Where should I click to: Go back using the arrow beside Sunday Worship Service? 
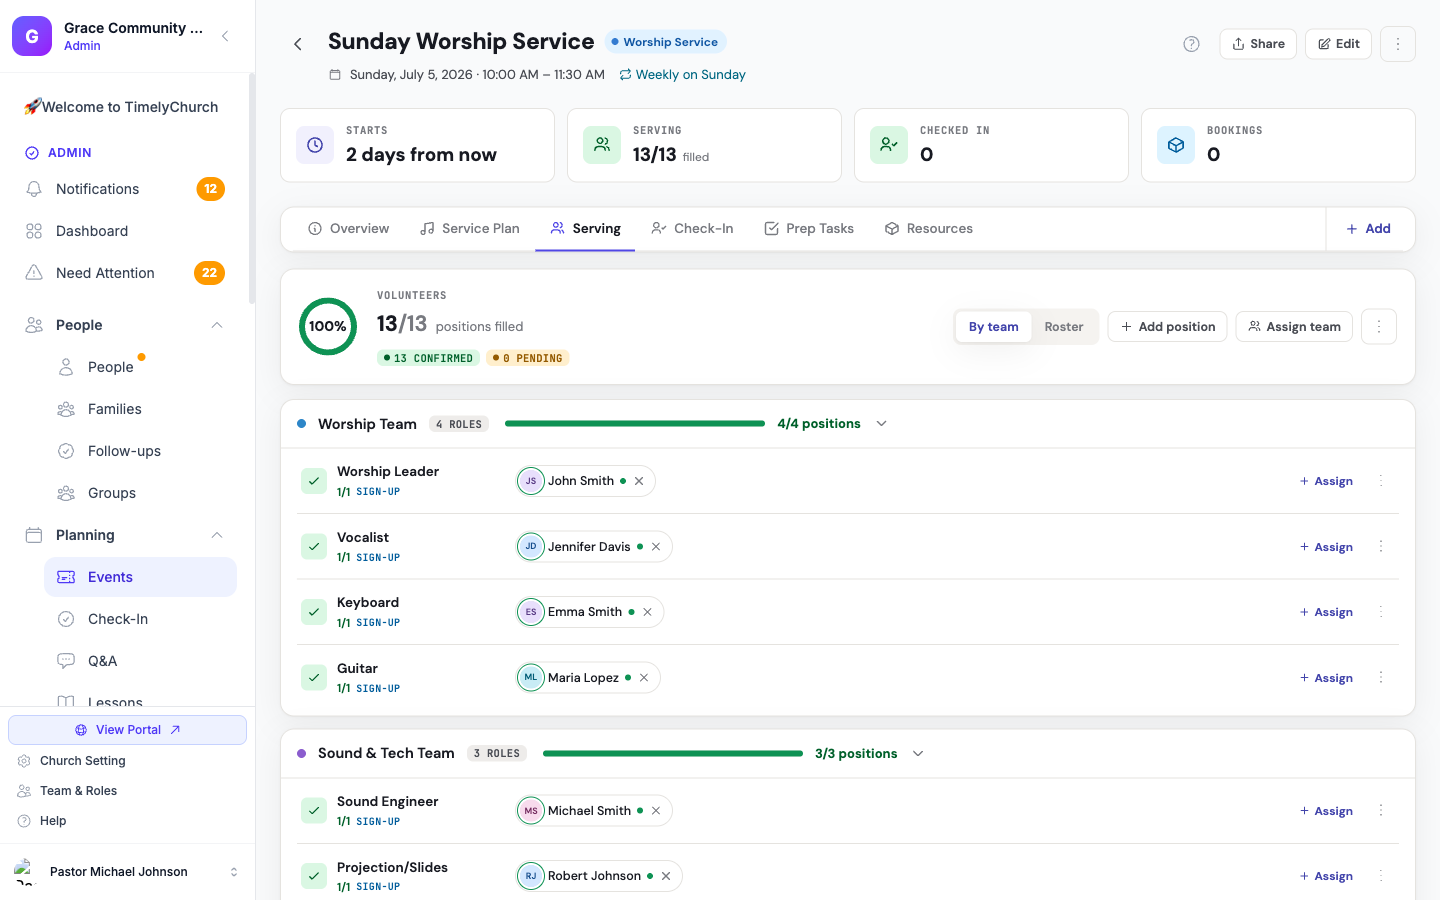click(x=297, y=44)
